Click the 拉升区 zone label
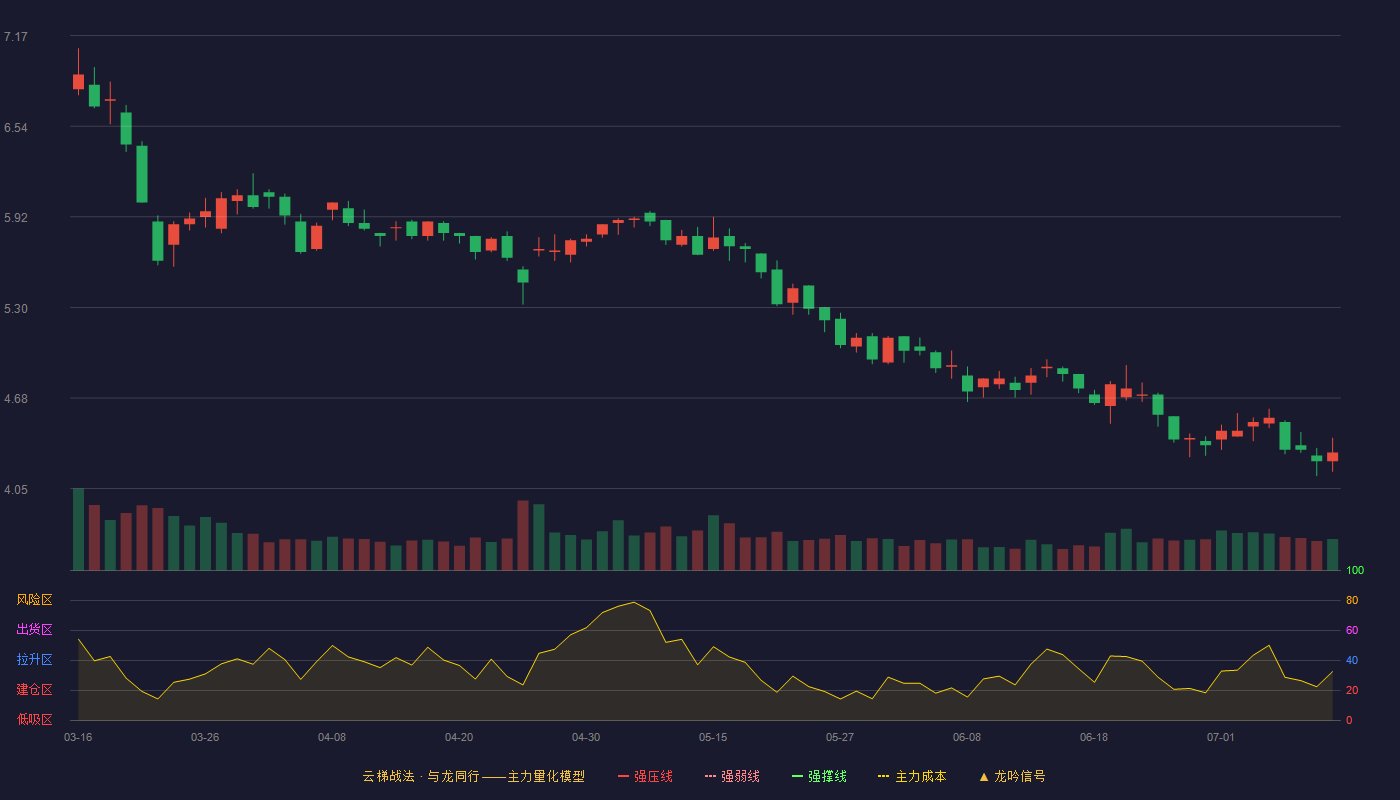 point(34,660)
